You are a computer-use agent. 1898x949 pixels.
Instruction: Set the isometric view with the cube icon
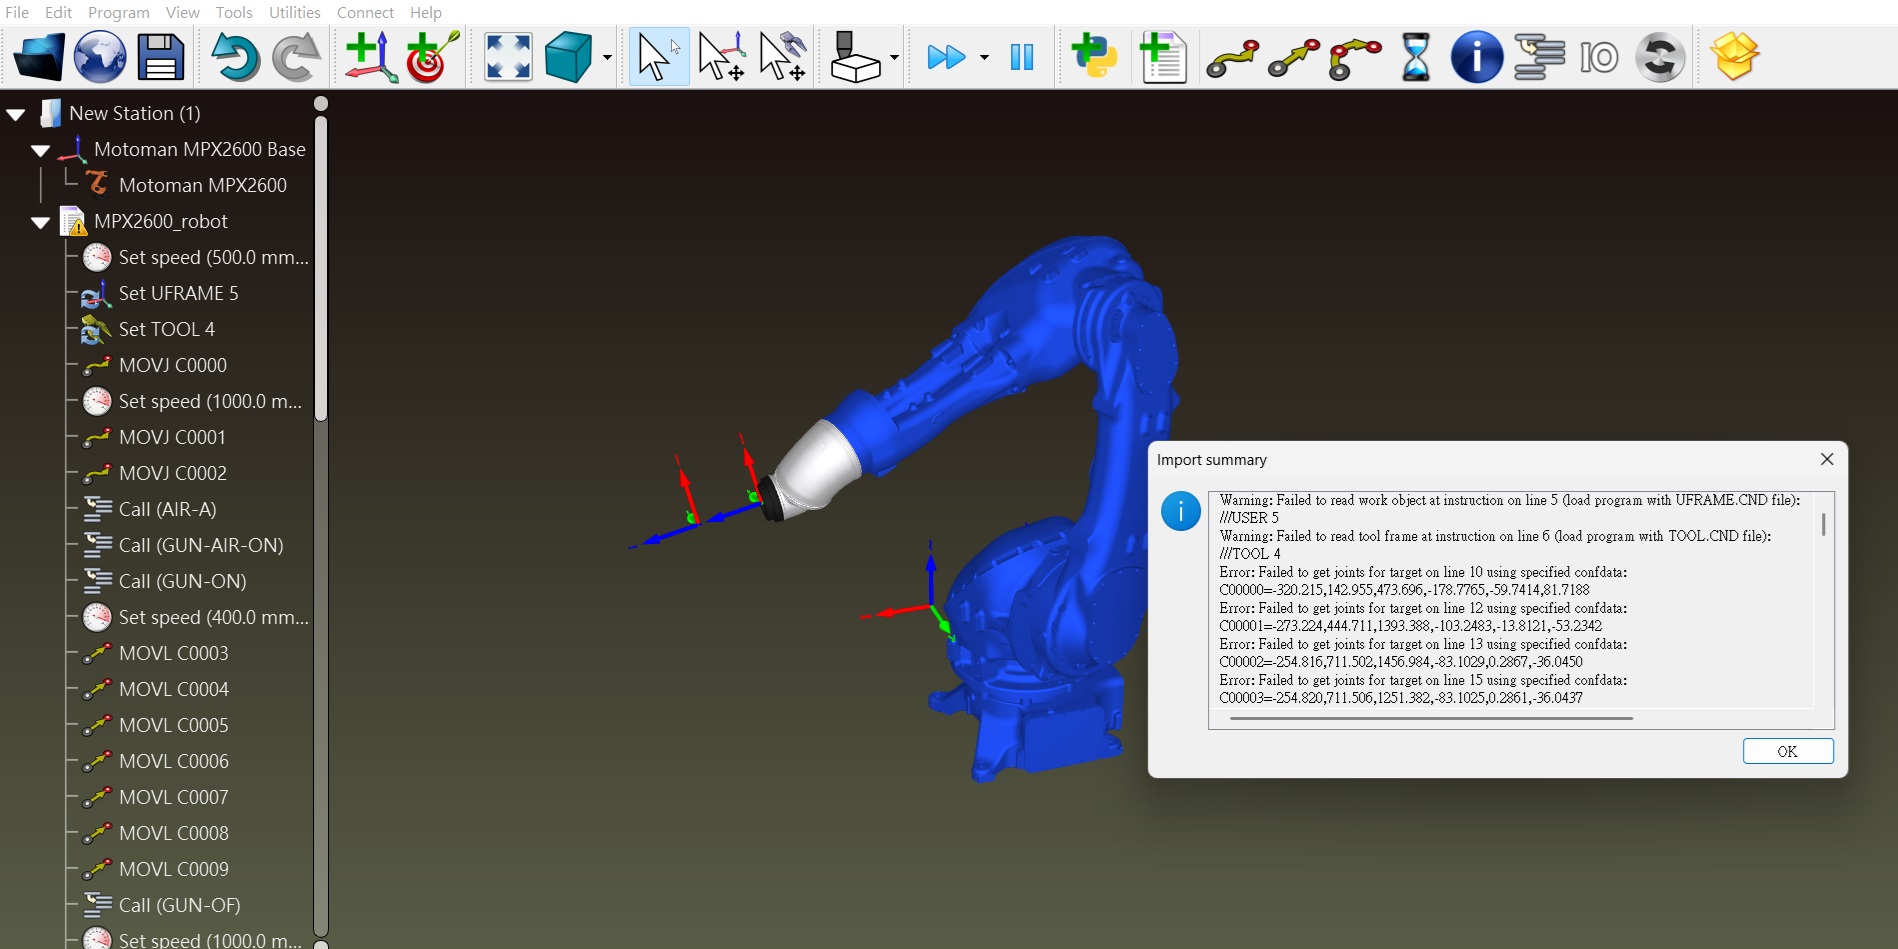pyautogui.click(x=569, y=57)
